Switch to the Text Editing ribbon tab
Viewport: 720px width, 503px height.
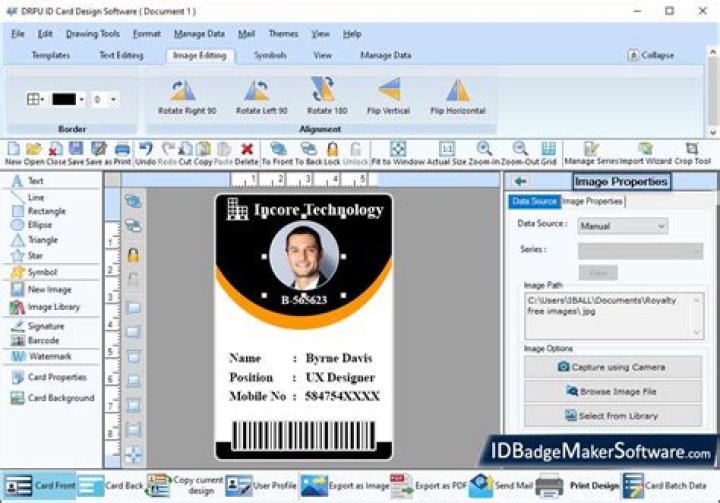pos(121,55)
